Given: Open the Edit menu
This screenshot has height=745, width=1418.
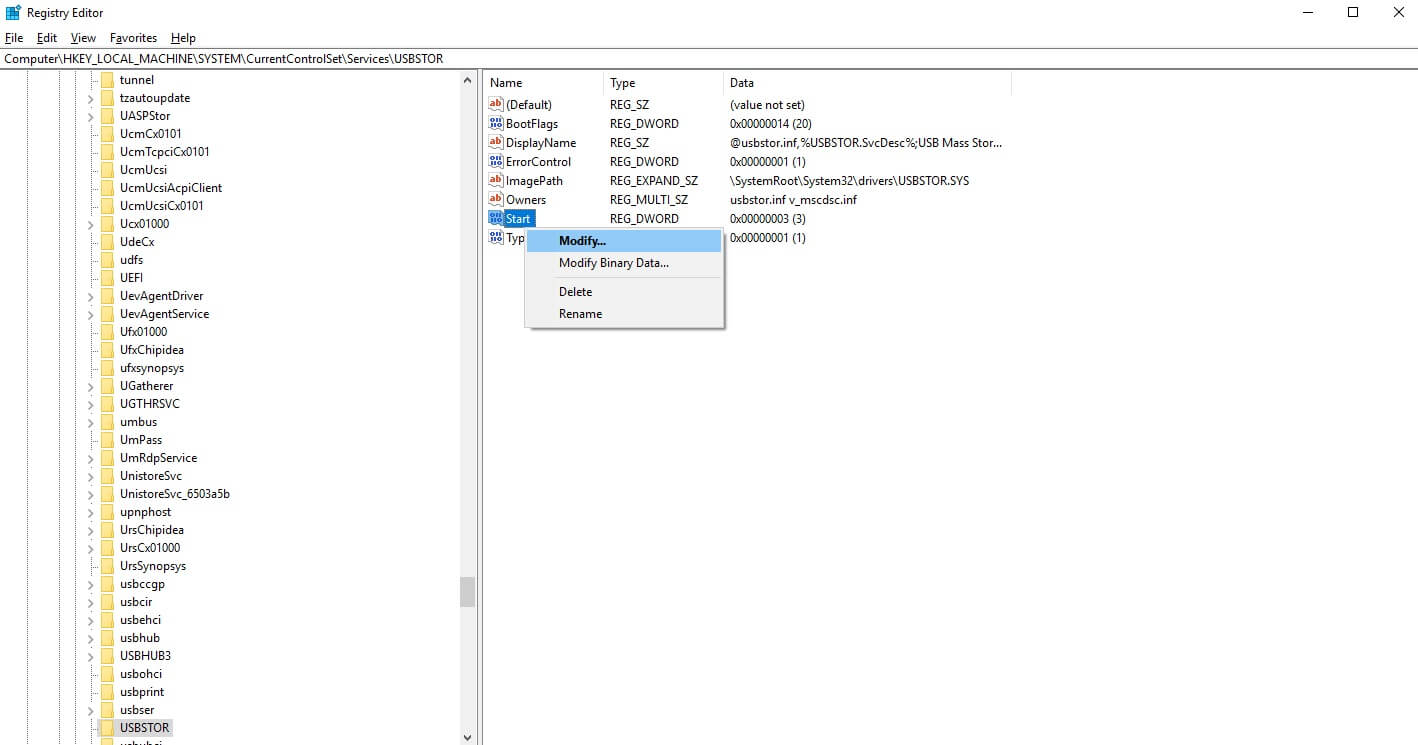Looking at the screenshot, I should coord(47,38).
